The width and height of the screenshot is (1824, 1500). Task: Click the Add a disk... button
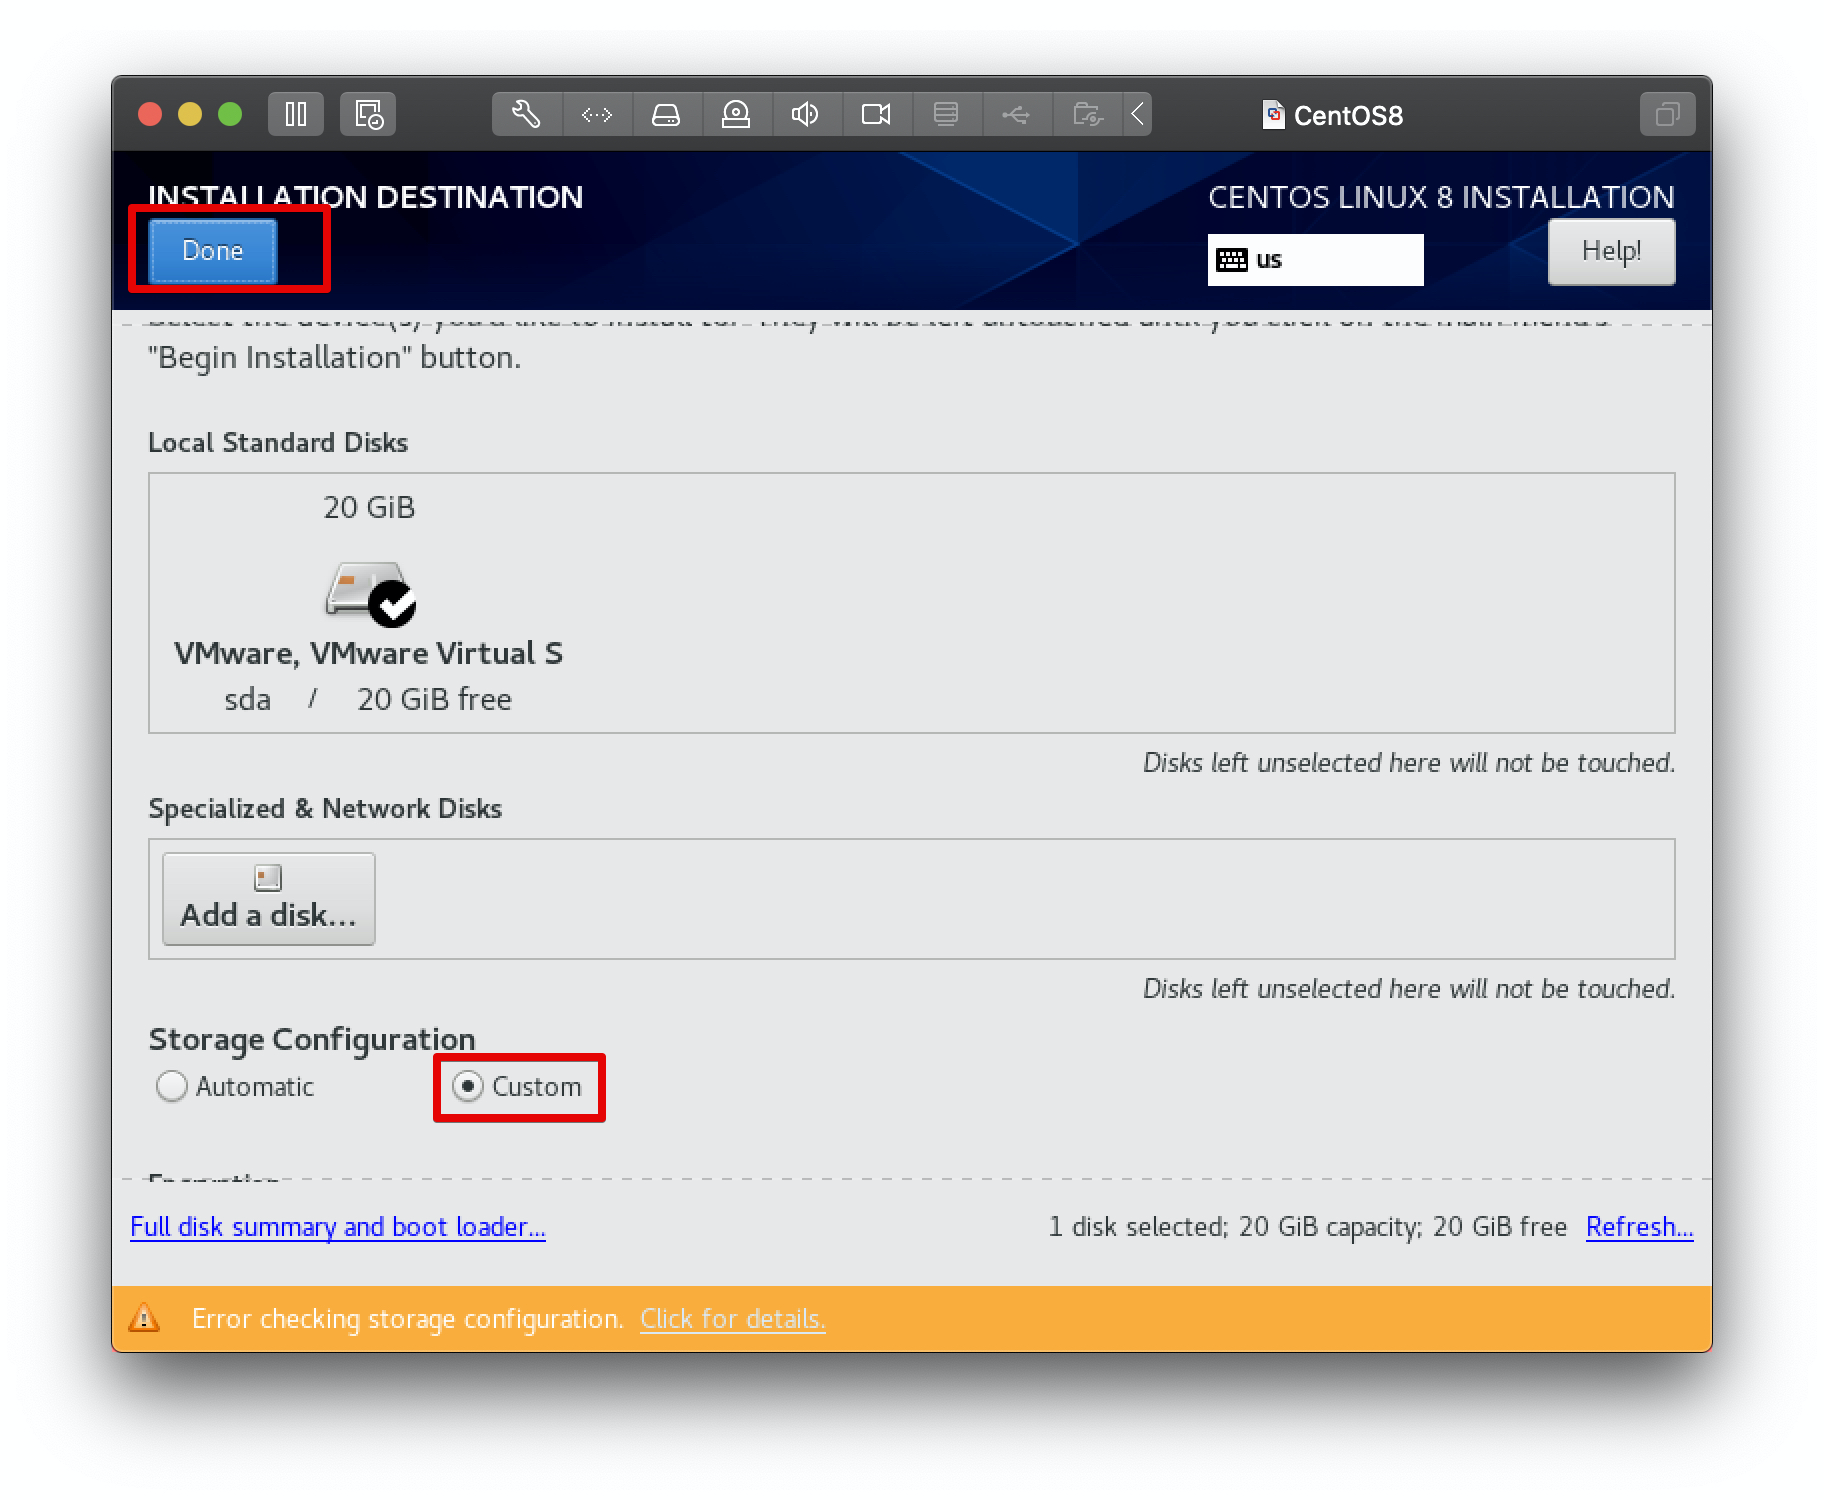tap(269, 898)
